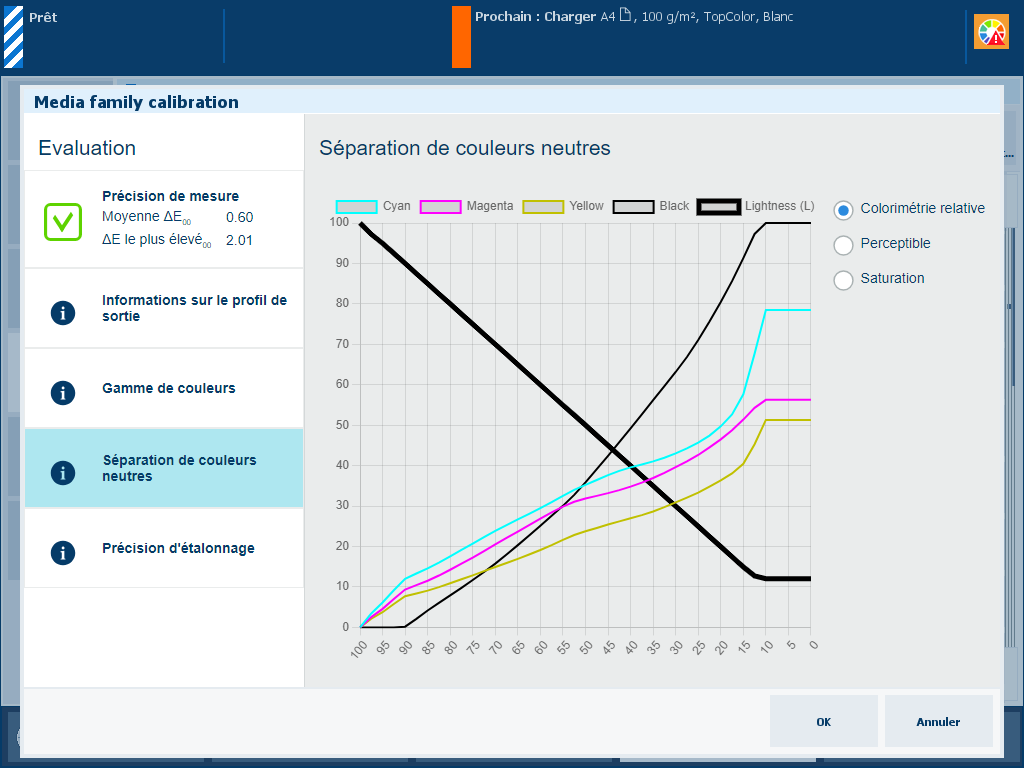Open Gamme de couleurs section

tap(169, 388)
